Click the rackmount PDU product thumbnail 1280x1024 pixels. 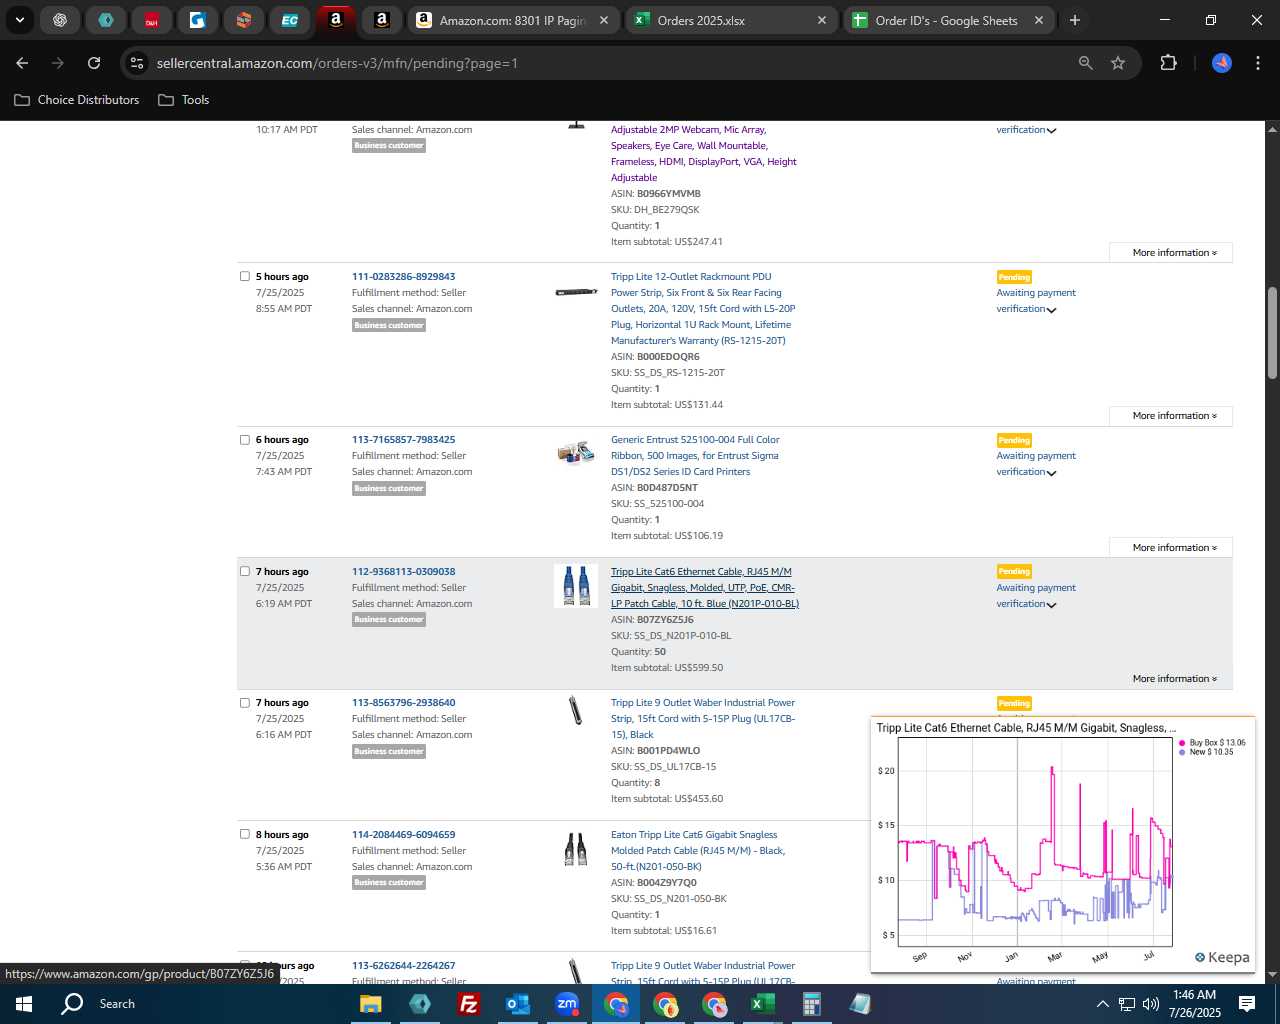(576, 292)
